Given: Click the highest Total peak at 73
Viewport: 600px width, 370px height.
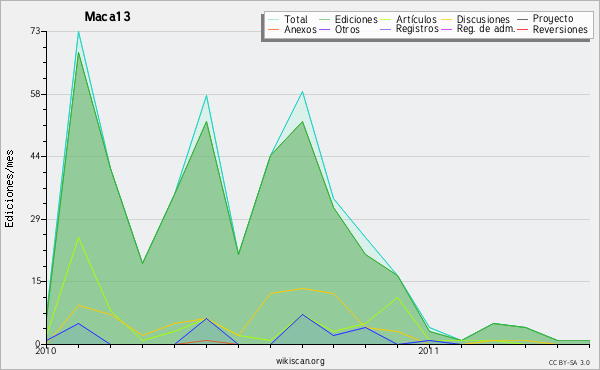Looking at the screenshot, I should 78,31.
